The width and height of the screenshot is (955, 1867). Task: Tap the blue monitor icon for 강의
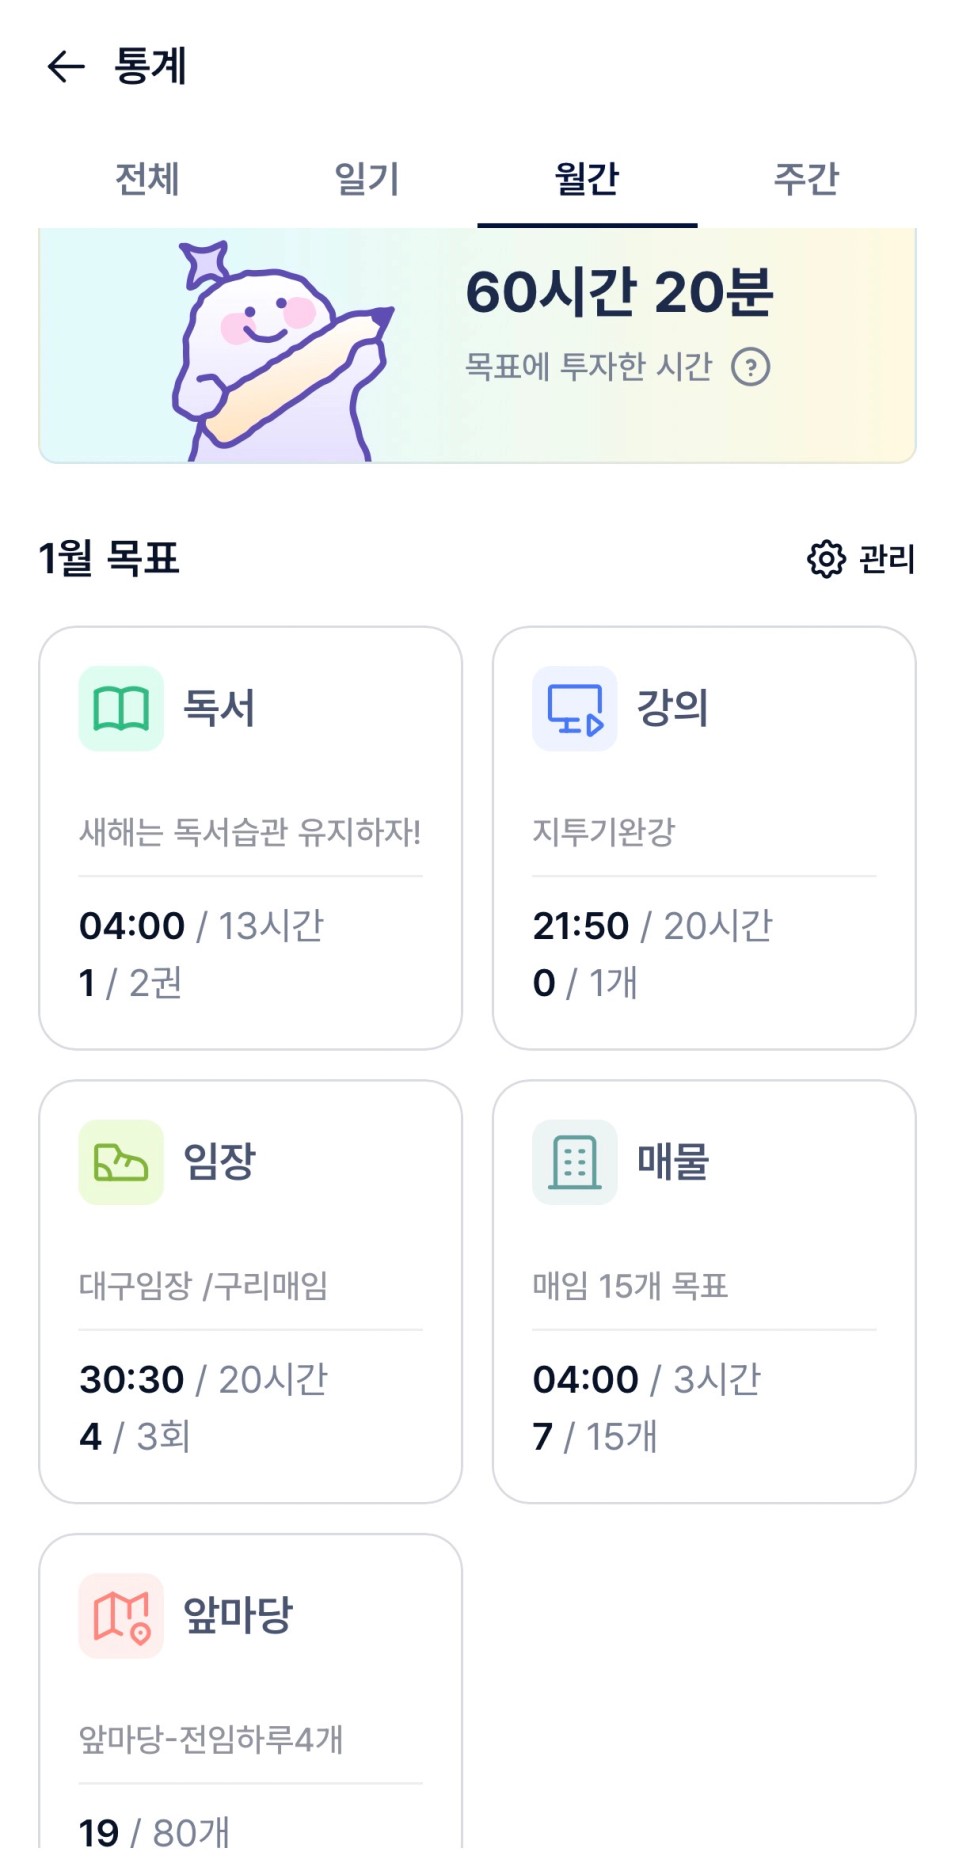(575, 708)
